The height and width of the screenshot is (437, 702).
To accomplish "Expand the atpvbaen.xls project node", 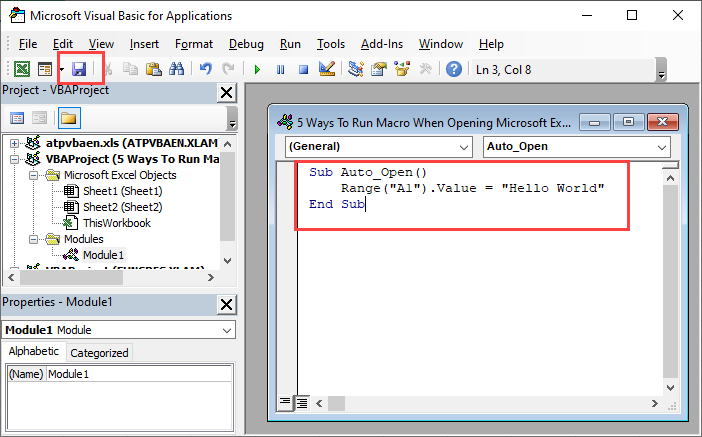I will pyautogui.click(x=14, y=143).
